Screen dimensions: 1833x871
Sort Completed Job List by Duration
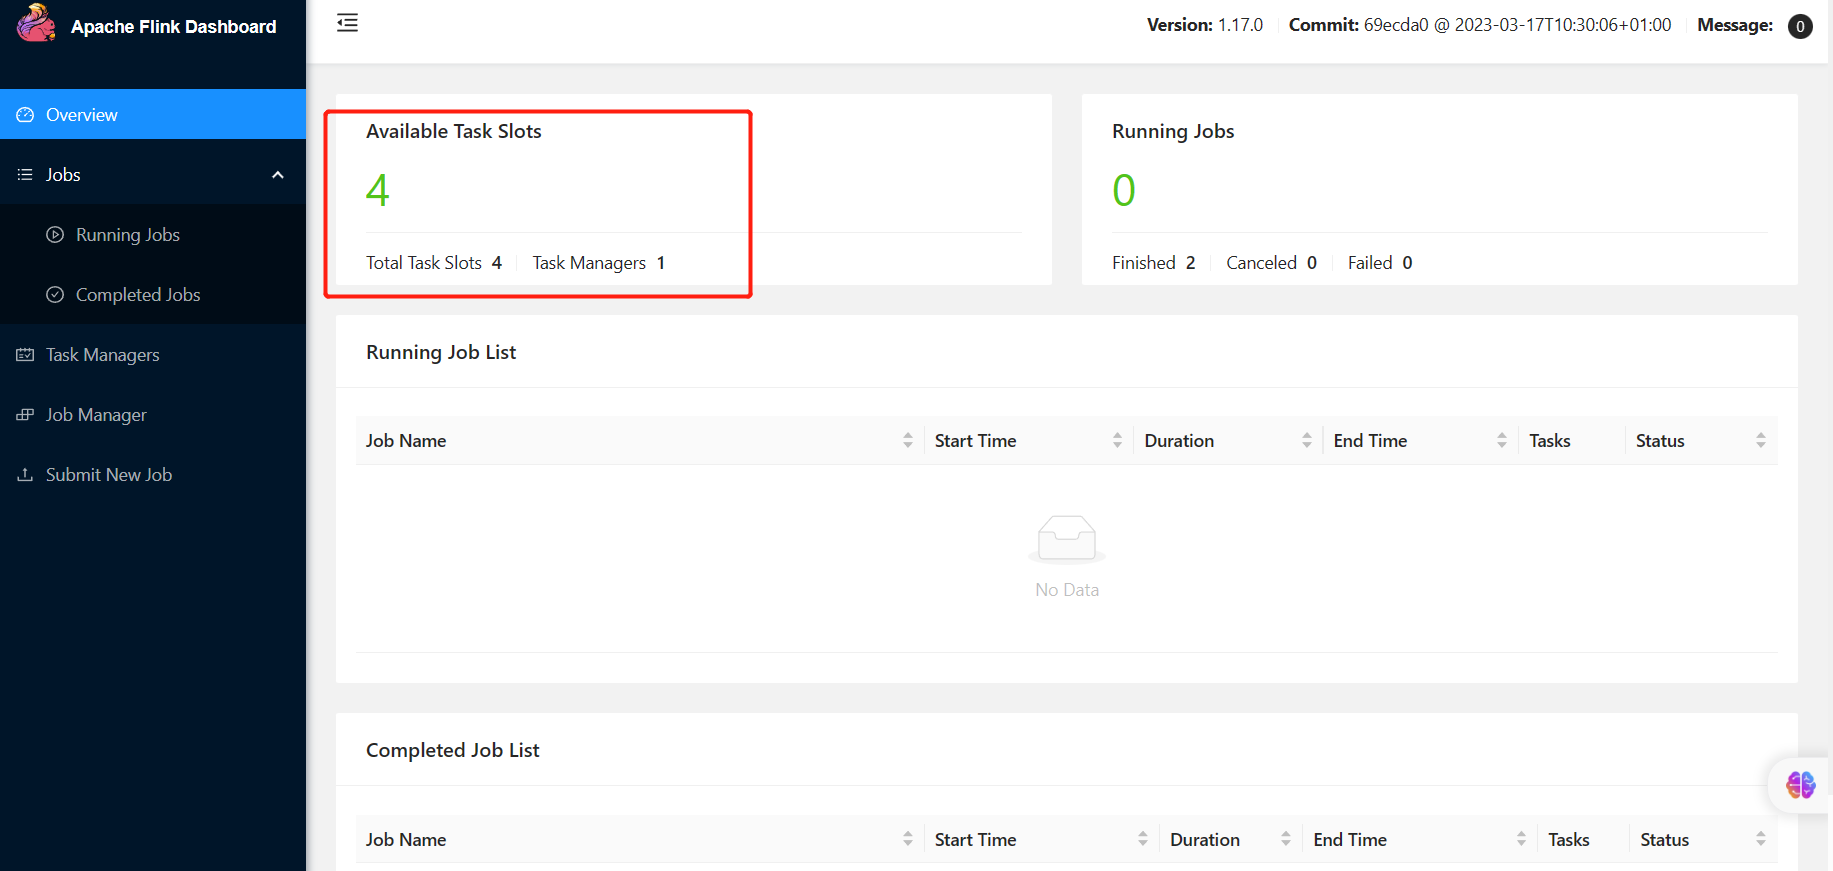pyautogui.click(x=1285, y=839)
